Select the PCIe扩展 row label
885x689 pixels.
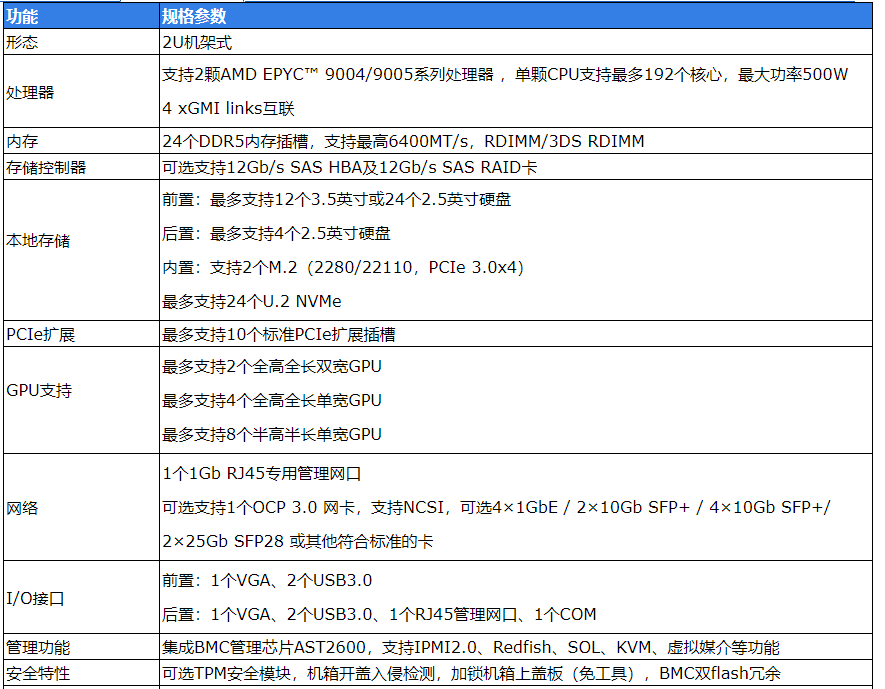click(x=41, y=334)
